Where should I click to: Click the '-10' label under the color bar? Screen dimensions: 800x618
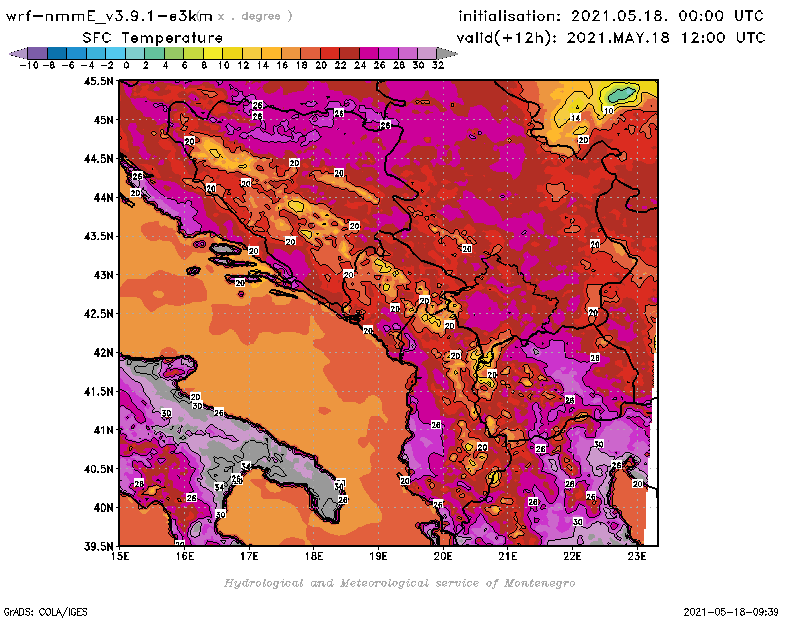pos(29,65)
